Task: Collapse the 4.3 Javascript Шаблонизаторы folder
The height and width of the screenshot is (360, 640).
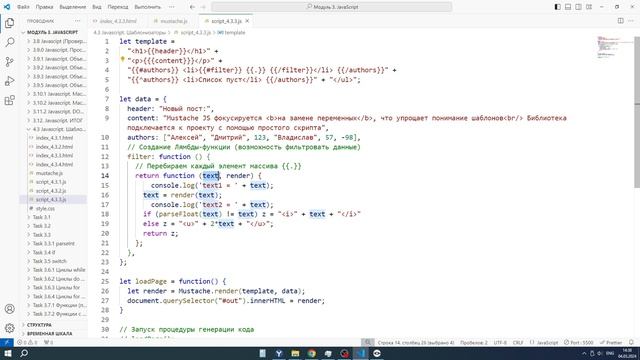Action: (57, 129)
